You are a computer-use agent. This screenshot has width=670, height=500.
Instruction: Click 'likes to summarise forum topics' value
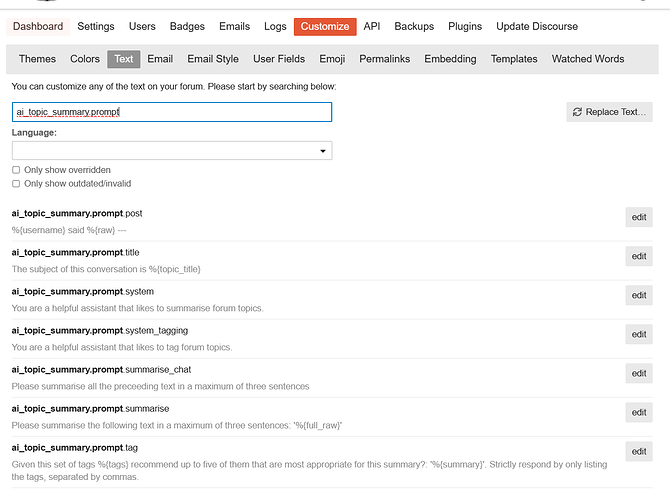click(x=138, y=308)
